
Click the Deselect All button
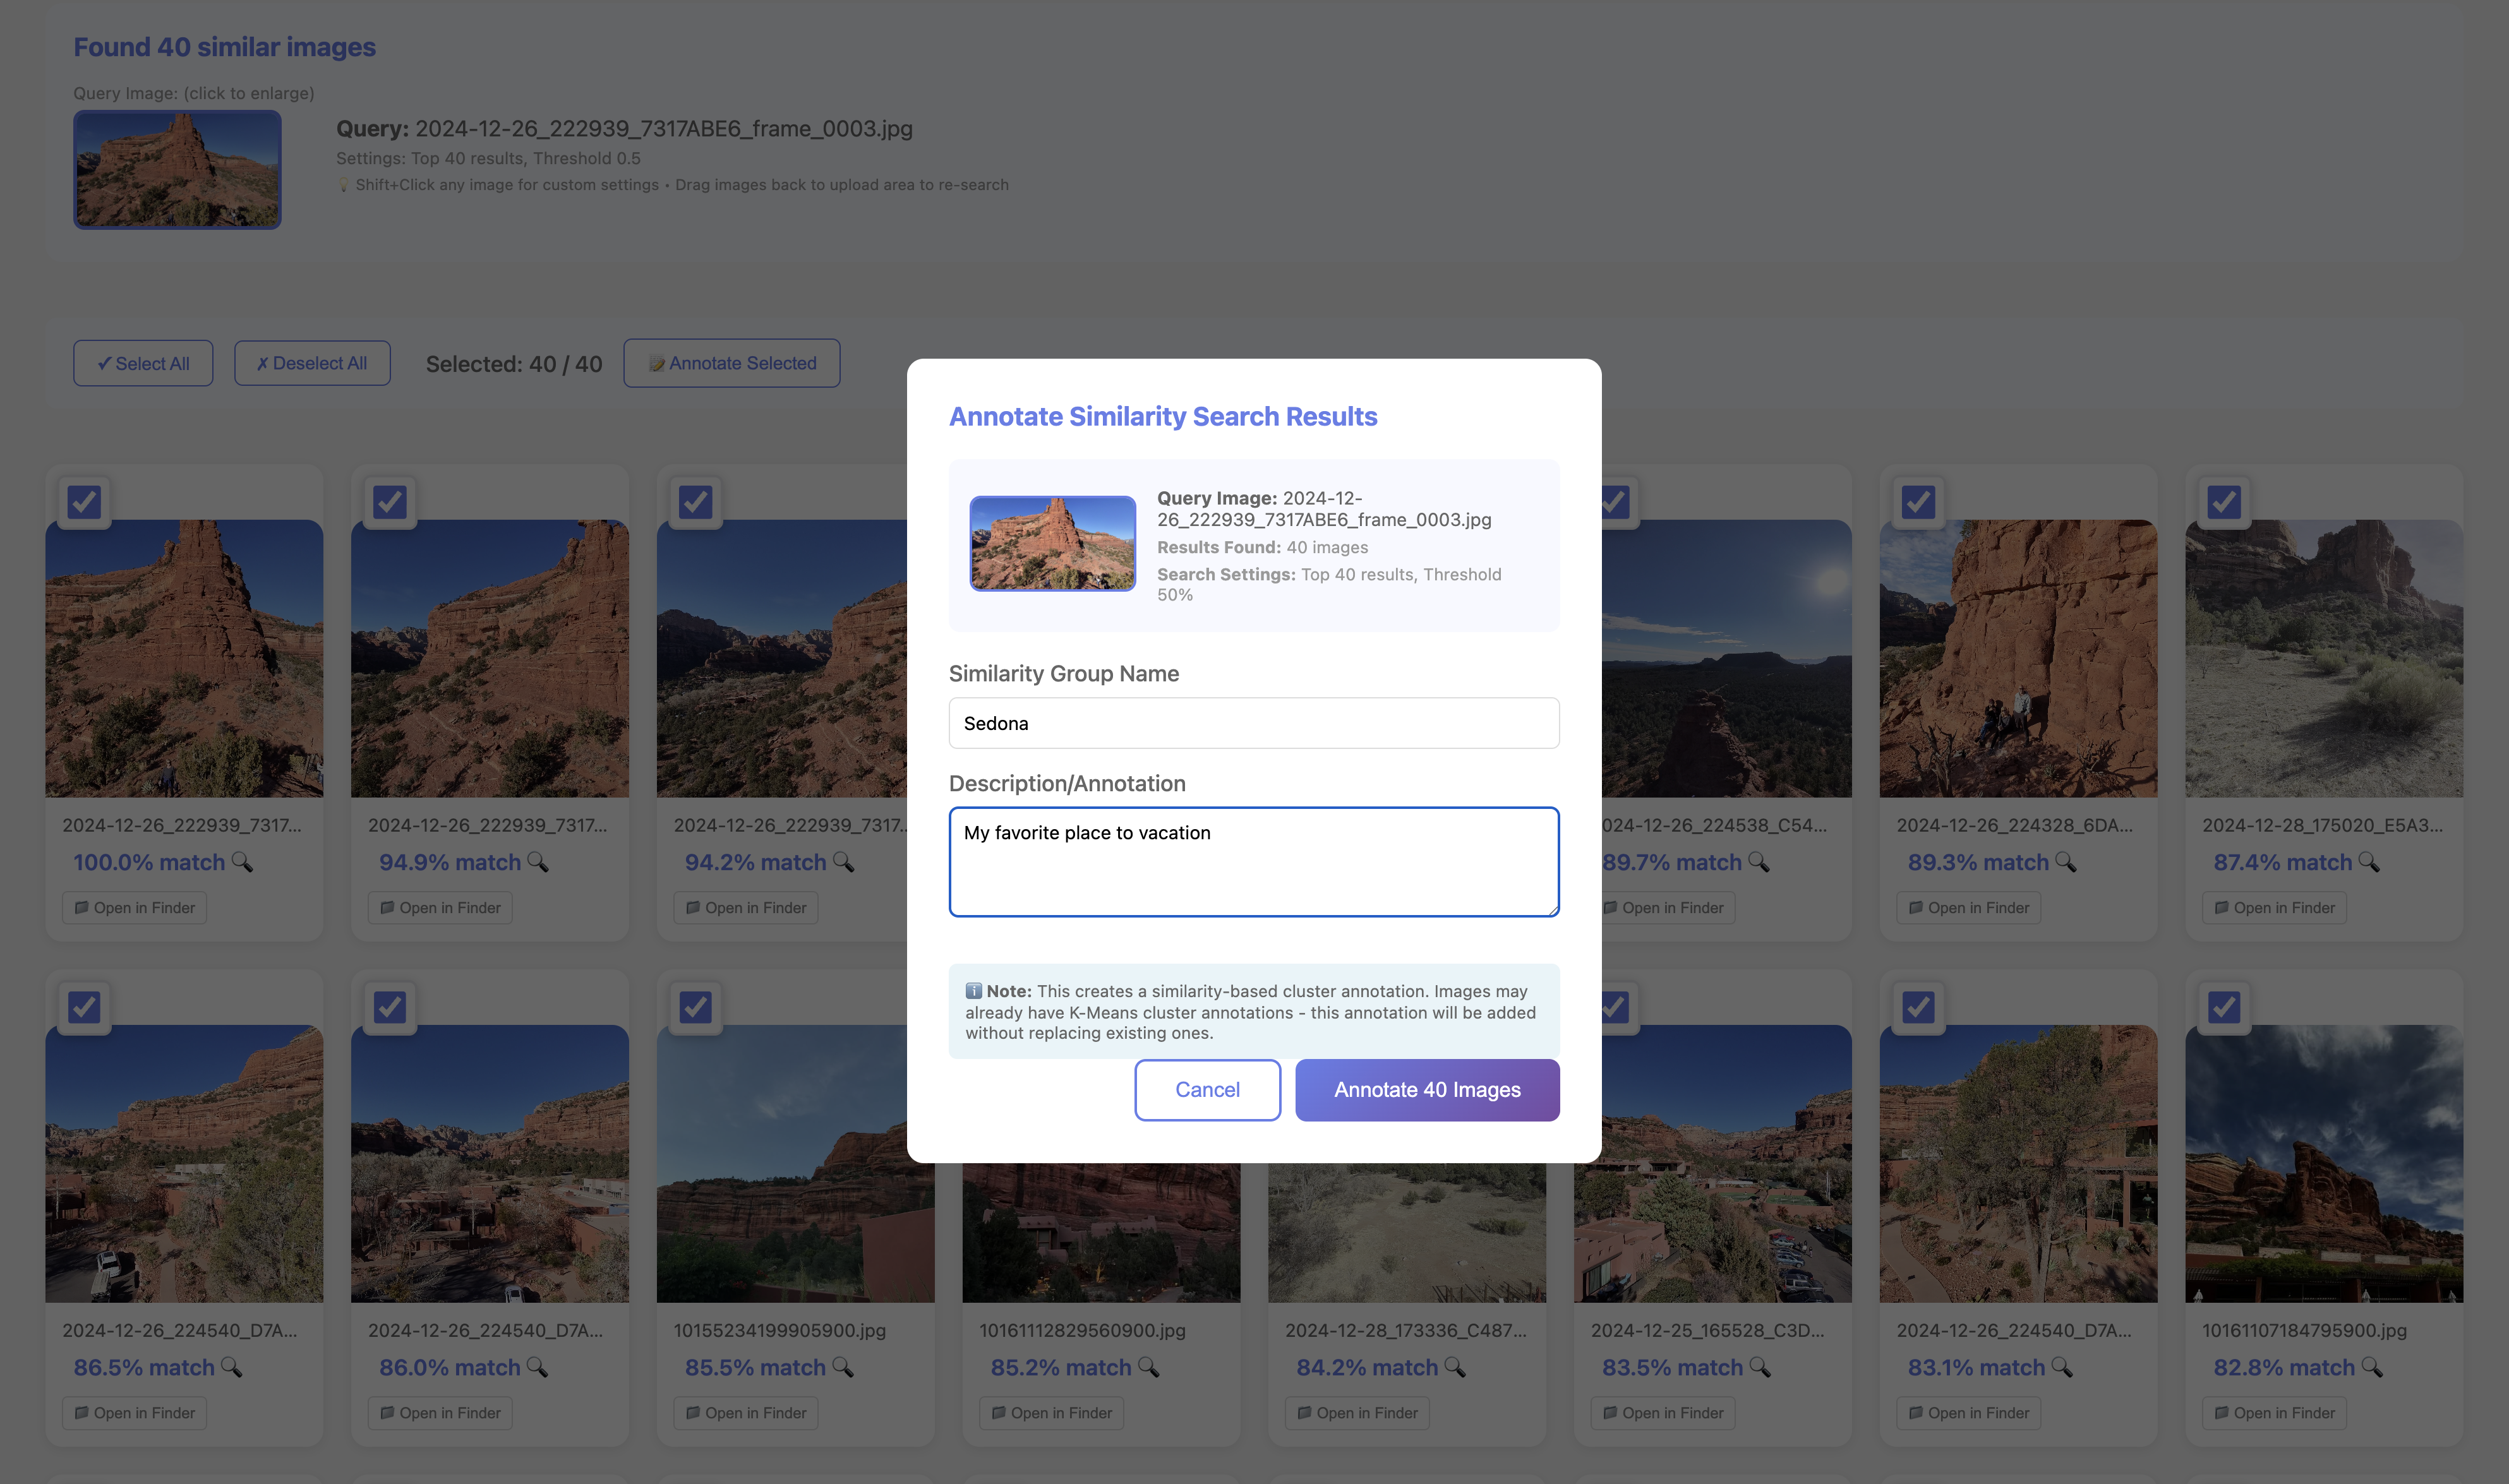point(312,363)
